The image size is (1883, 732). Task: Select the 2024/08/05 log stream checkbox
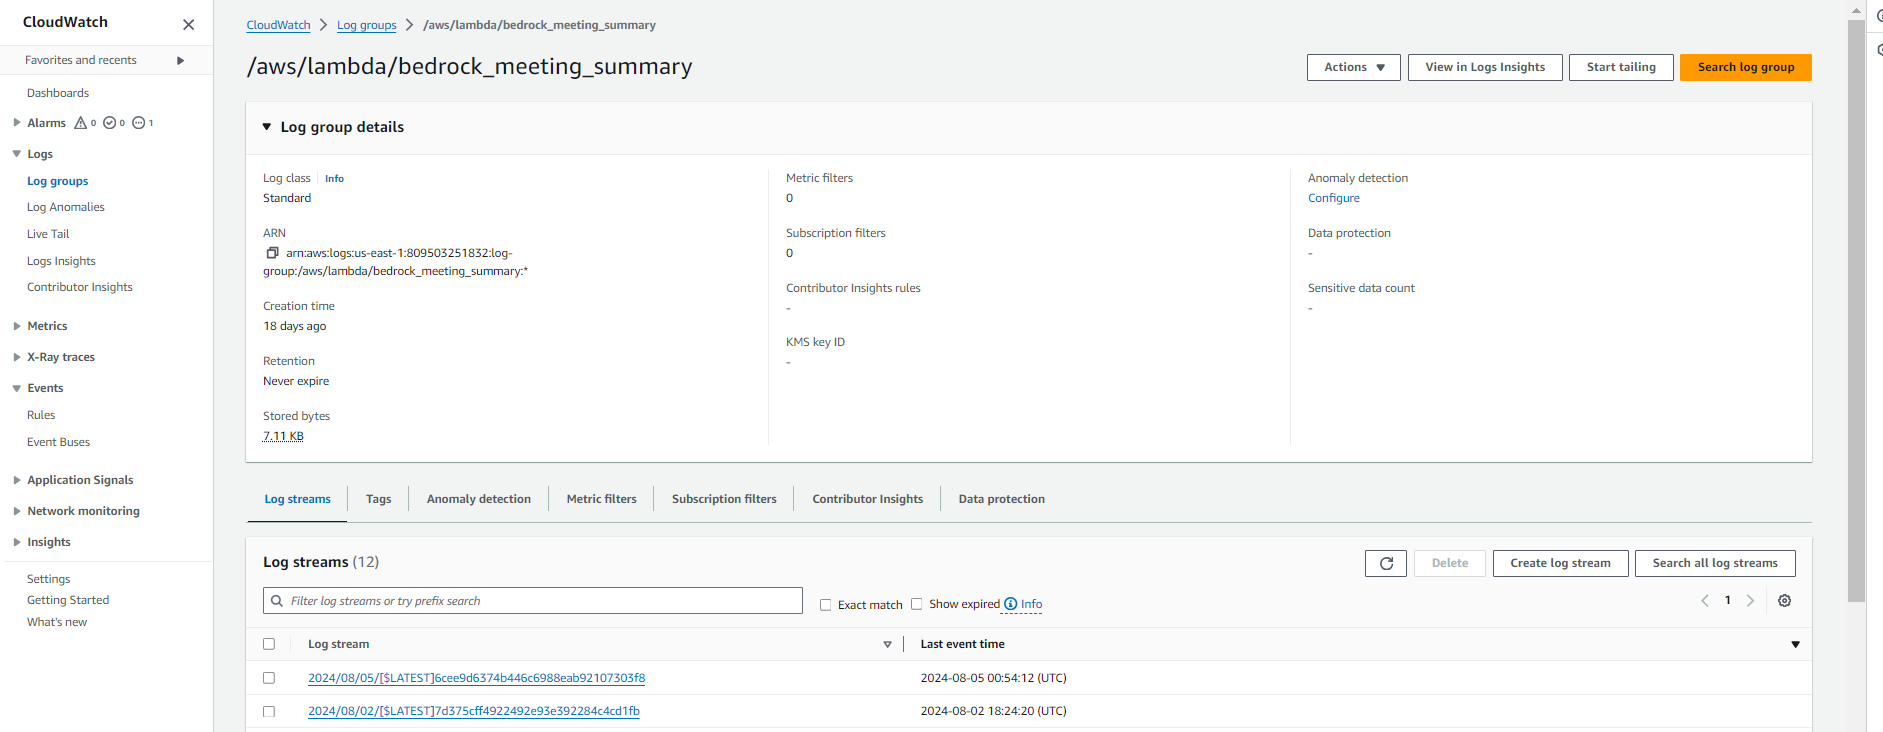point(269,678)
